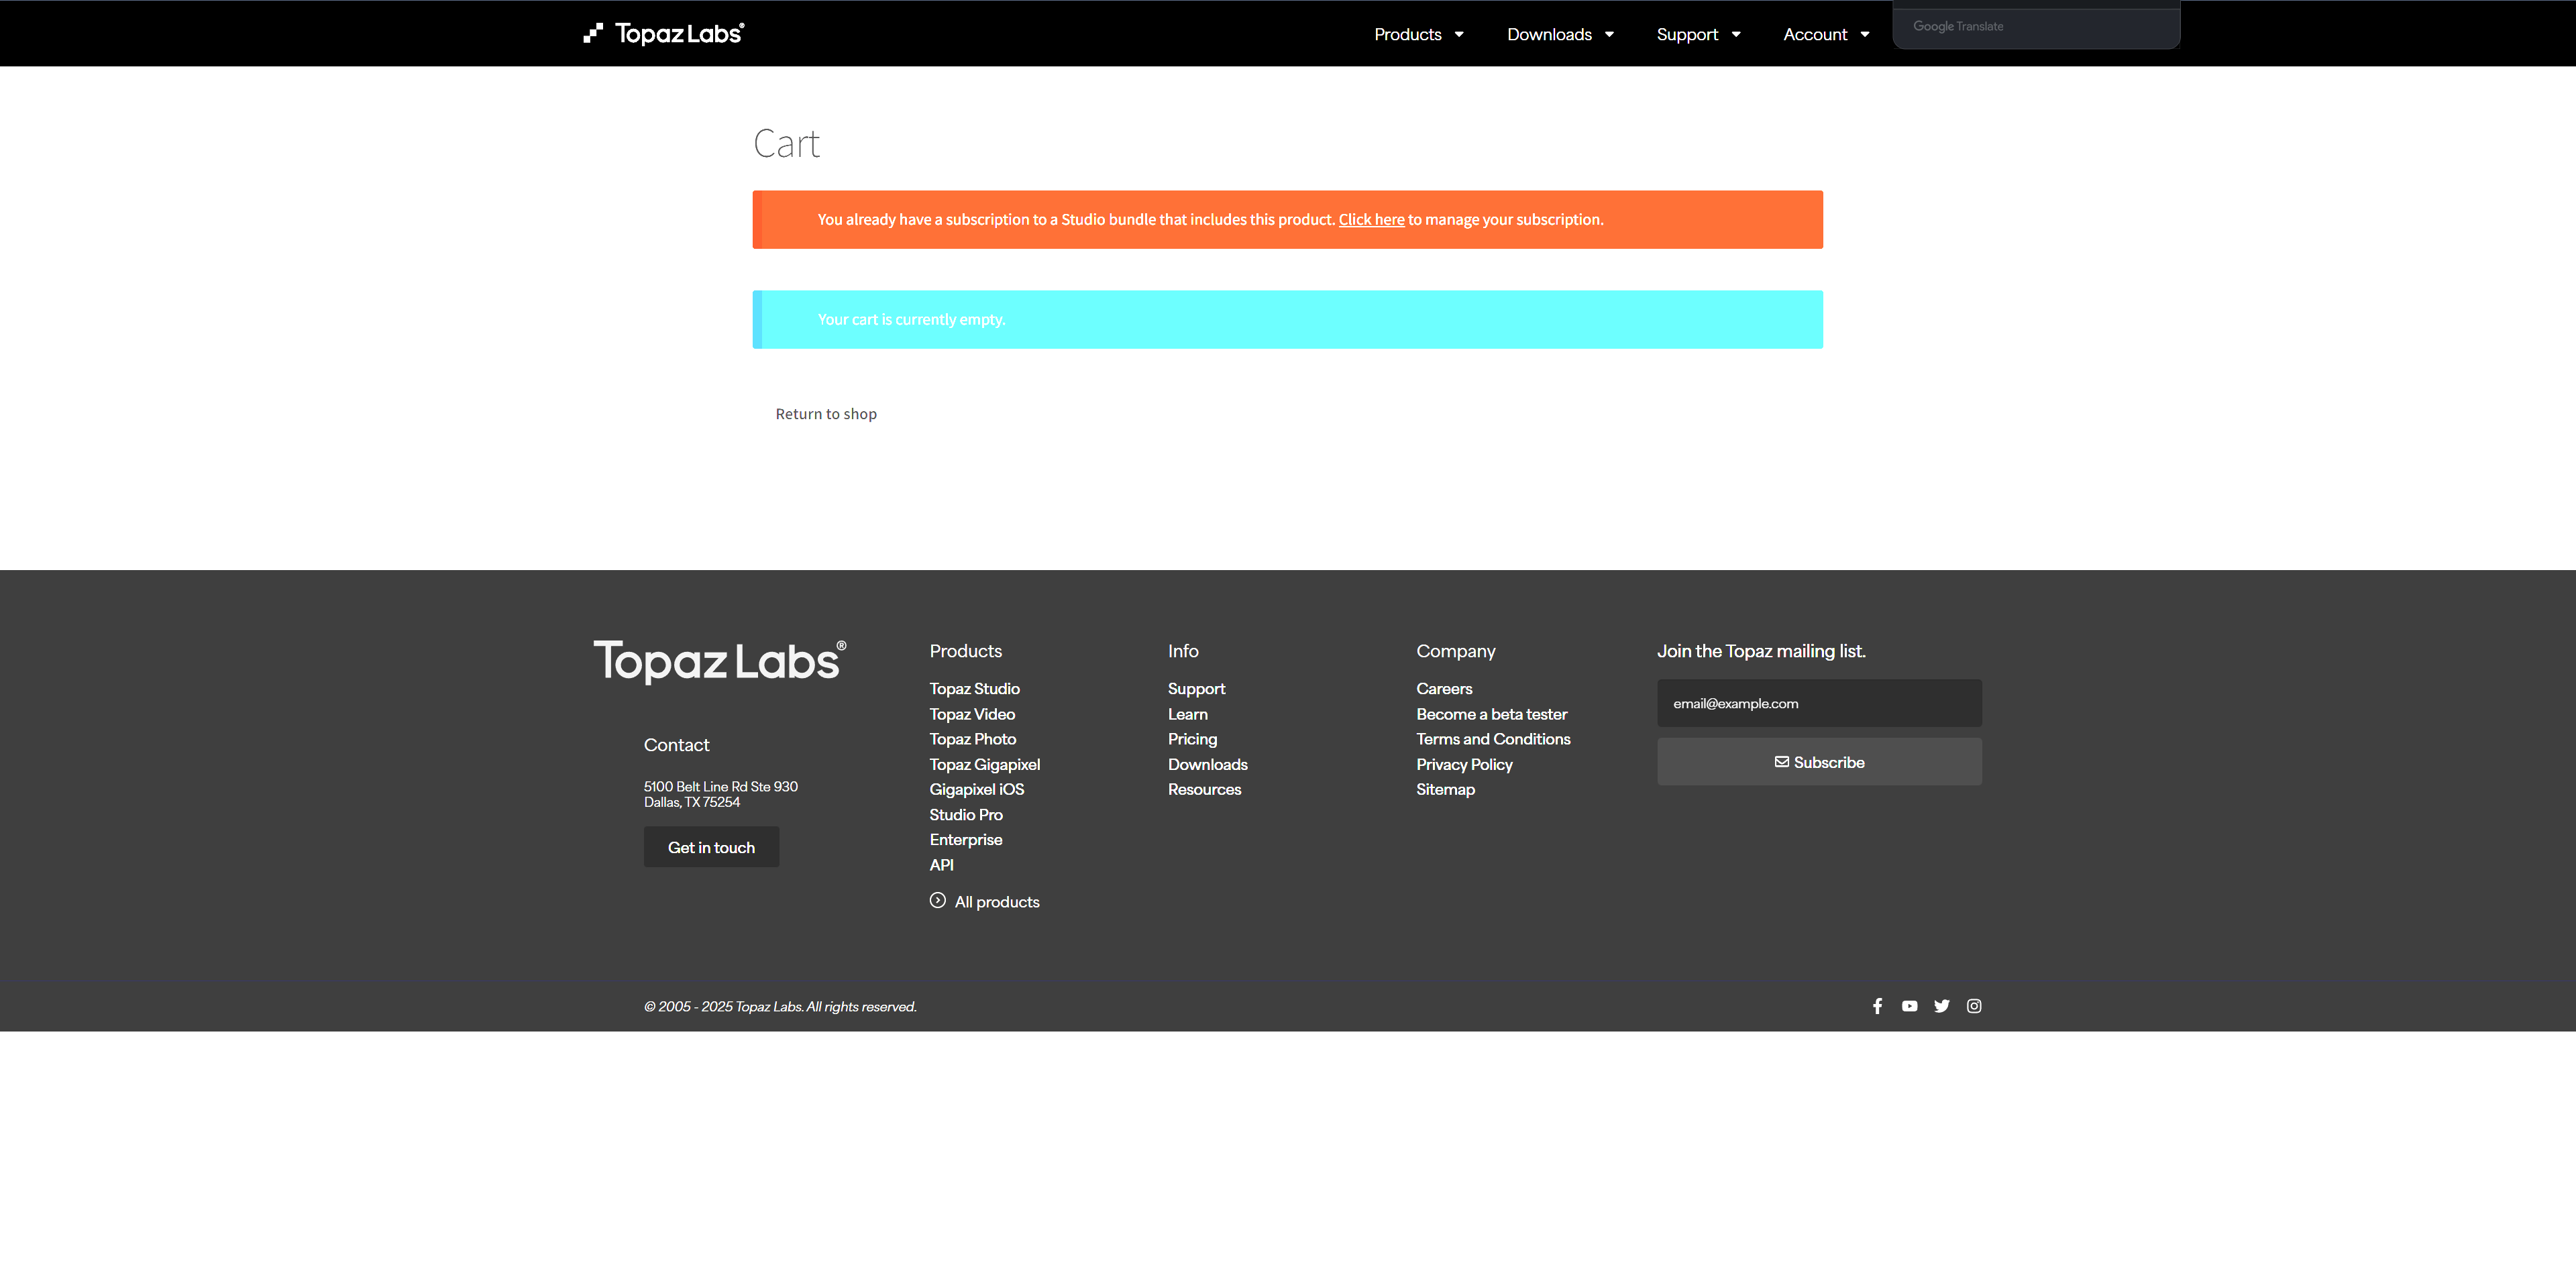Focus the mailing list email field

pos(1818,703)
